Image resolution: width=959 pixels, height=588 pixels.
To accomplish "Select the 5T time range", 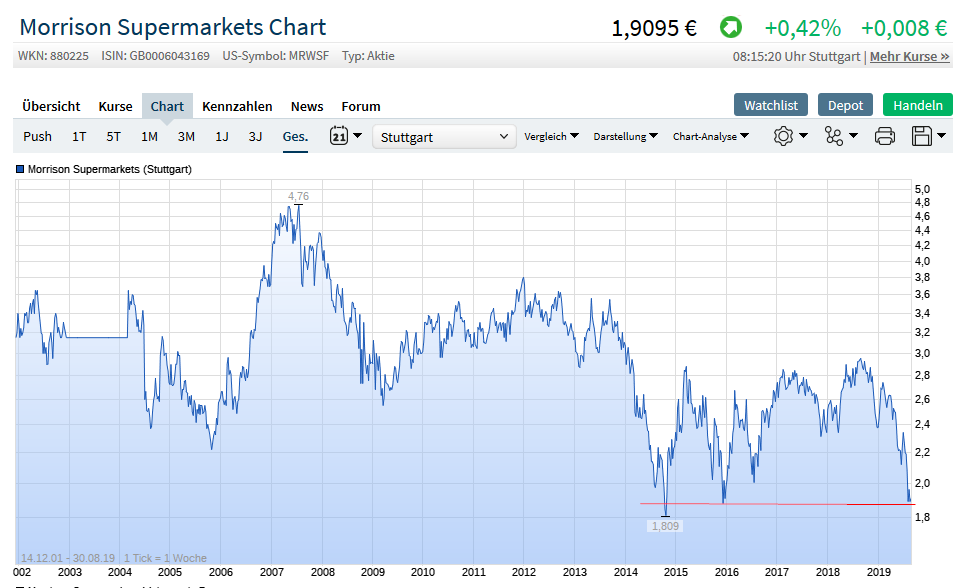I will pyautogui.click(x=114, y=136).
